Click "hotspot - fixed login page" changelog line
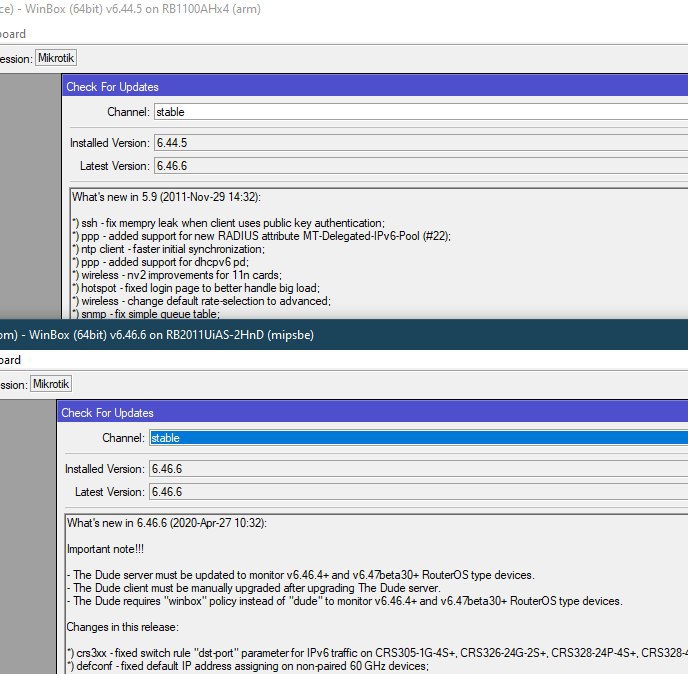The image size is (688, 674). [x=196, y=288]
